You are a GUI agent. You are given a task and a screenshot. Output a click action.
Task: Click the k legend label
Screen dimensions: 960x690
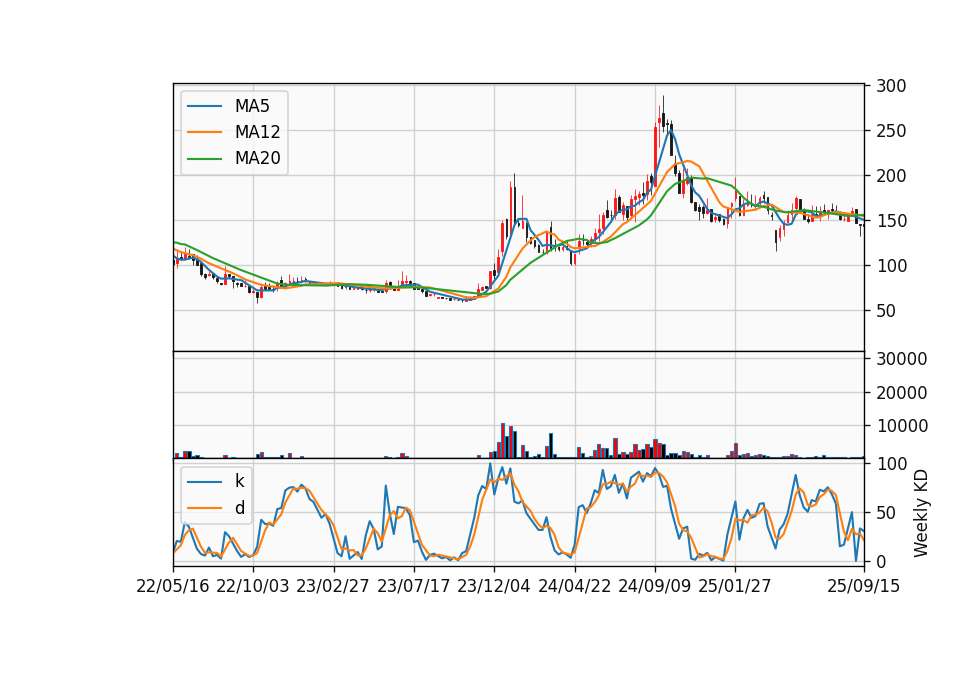pyautogui.click(x=239, y=481)
